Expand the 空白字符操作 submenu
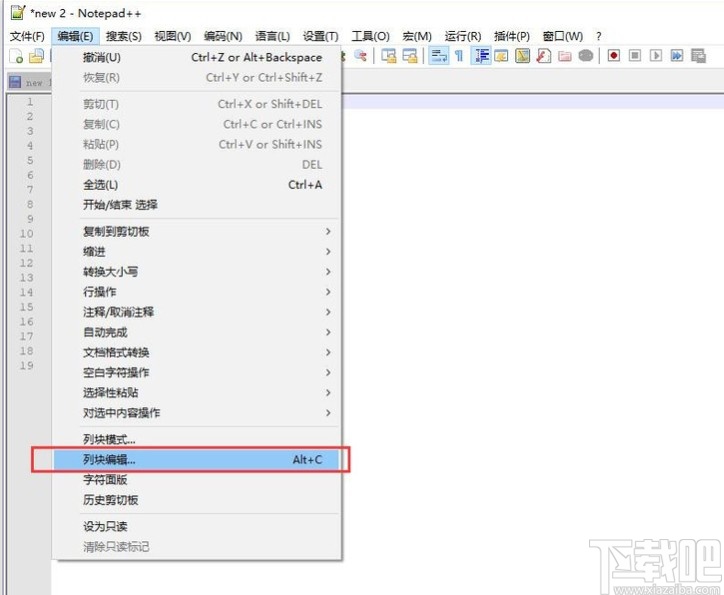Screen dimensions: 724x595 pyautogui.click(x=197, y=373)
